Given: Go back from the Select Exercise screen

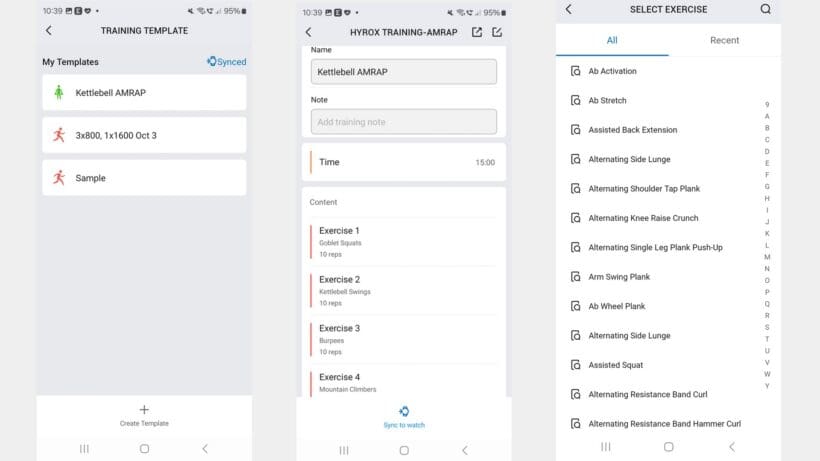Looking at the screenshot, I should 569,9.
